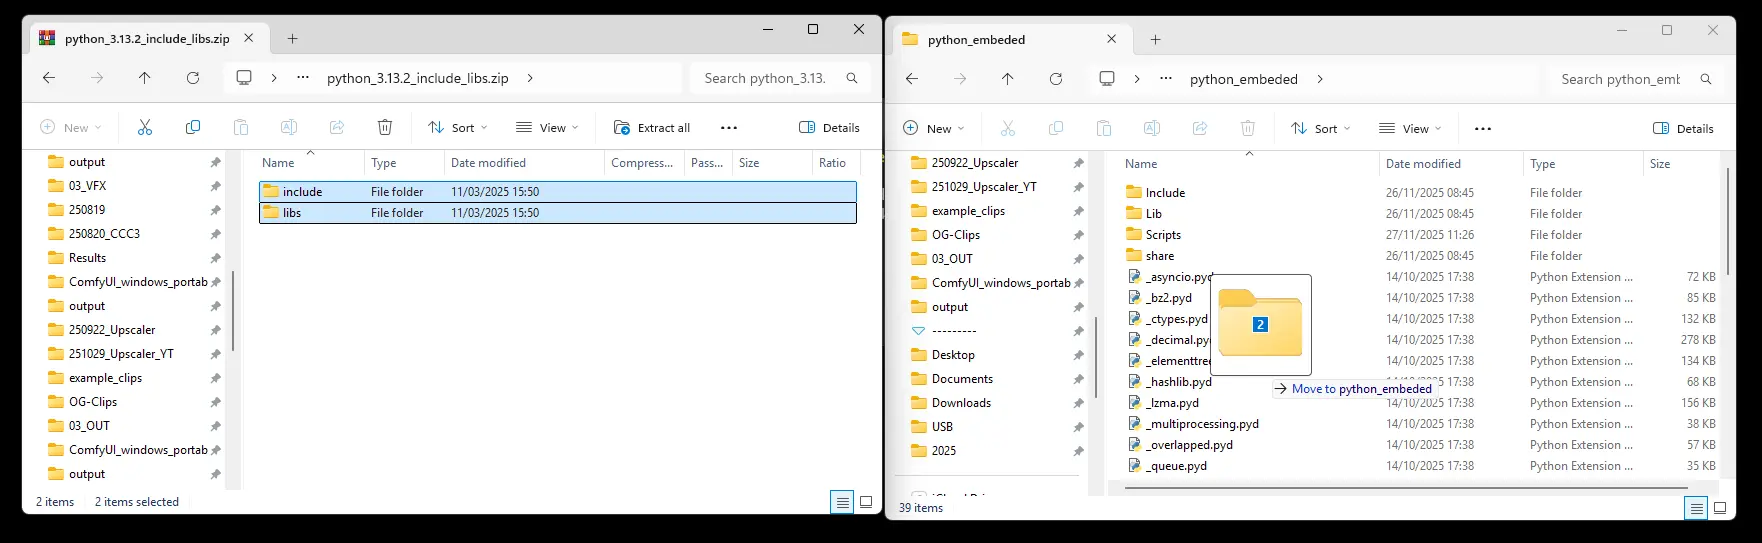Refresh the python_embeded window
Image resolution: width=1762 pixels, height=543 pixels.
pos(1056,79)
